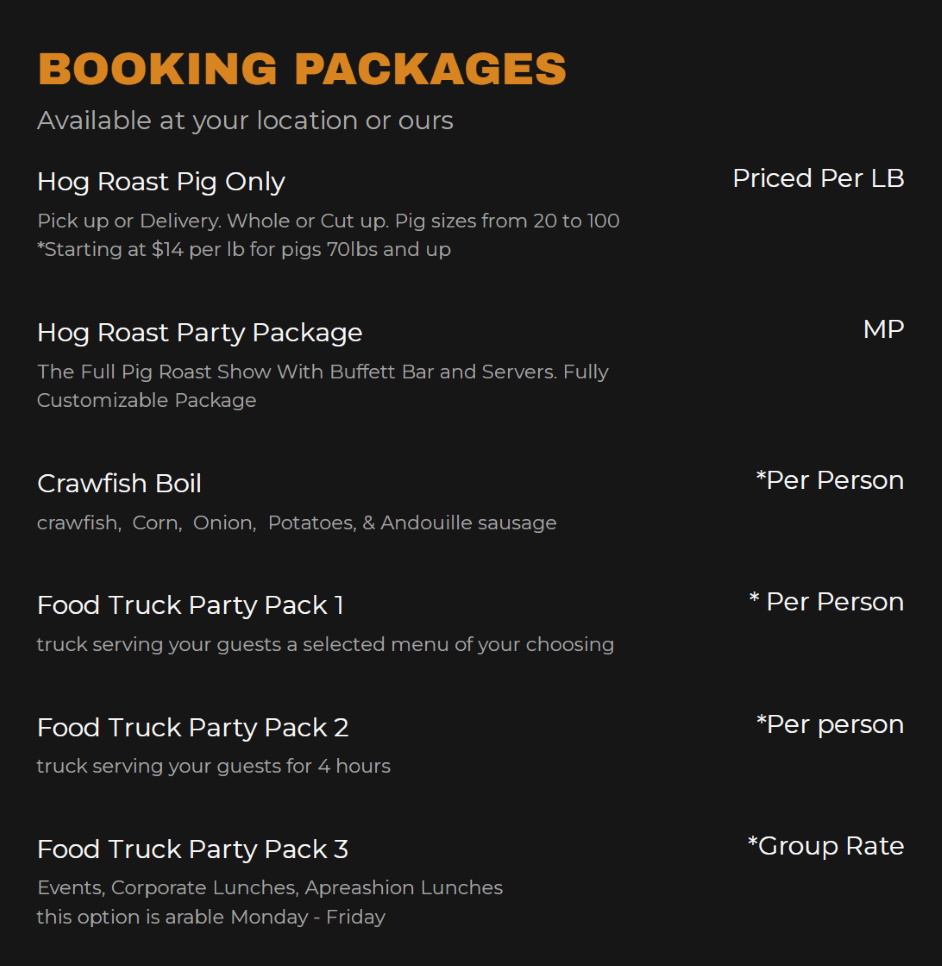The image size is (942, 966).
Task: Click the 'serving your guests for 4 hours' text
Action: pos(213,767)
